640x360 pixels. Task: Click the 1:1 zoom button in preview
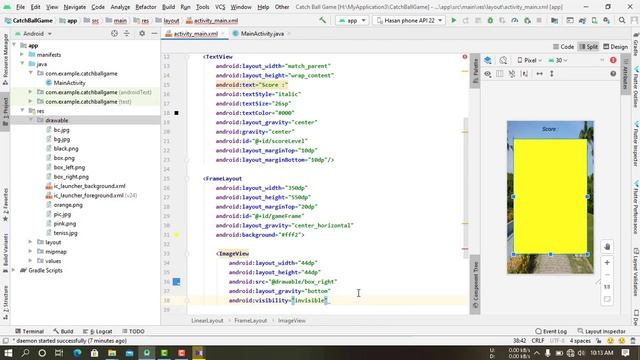tap(607, 287)
